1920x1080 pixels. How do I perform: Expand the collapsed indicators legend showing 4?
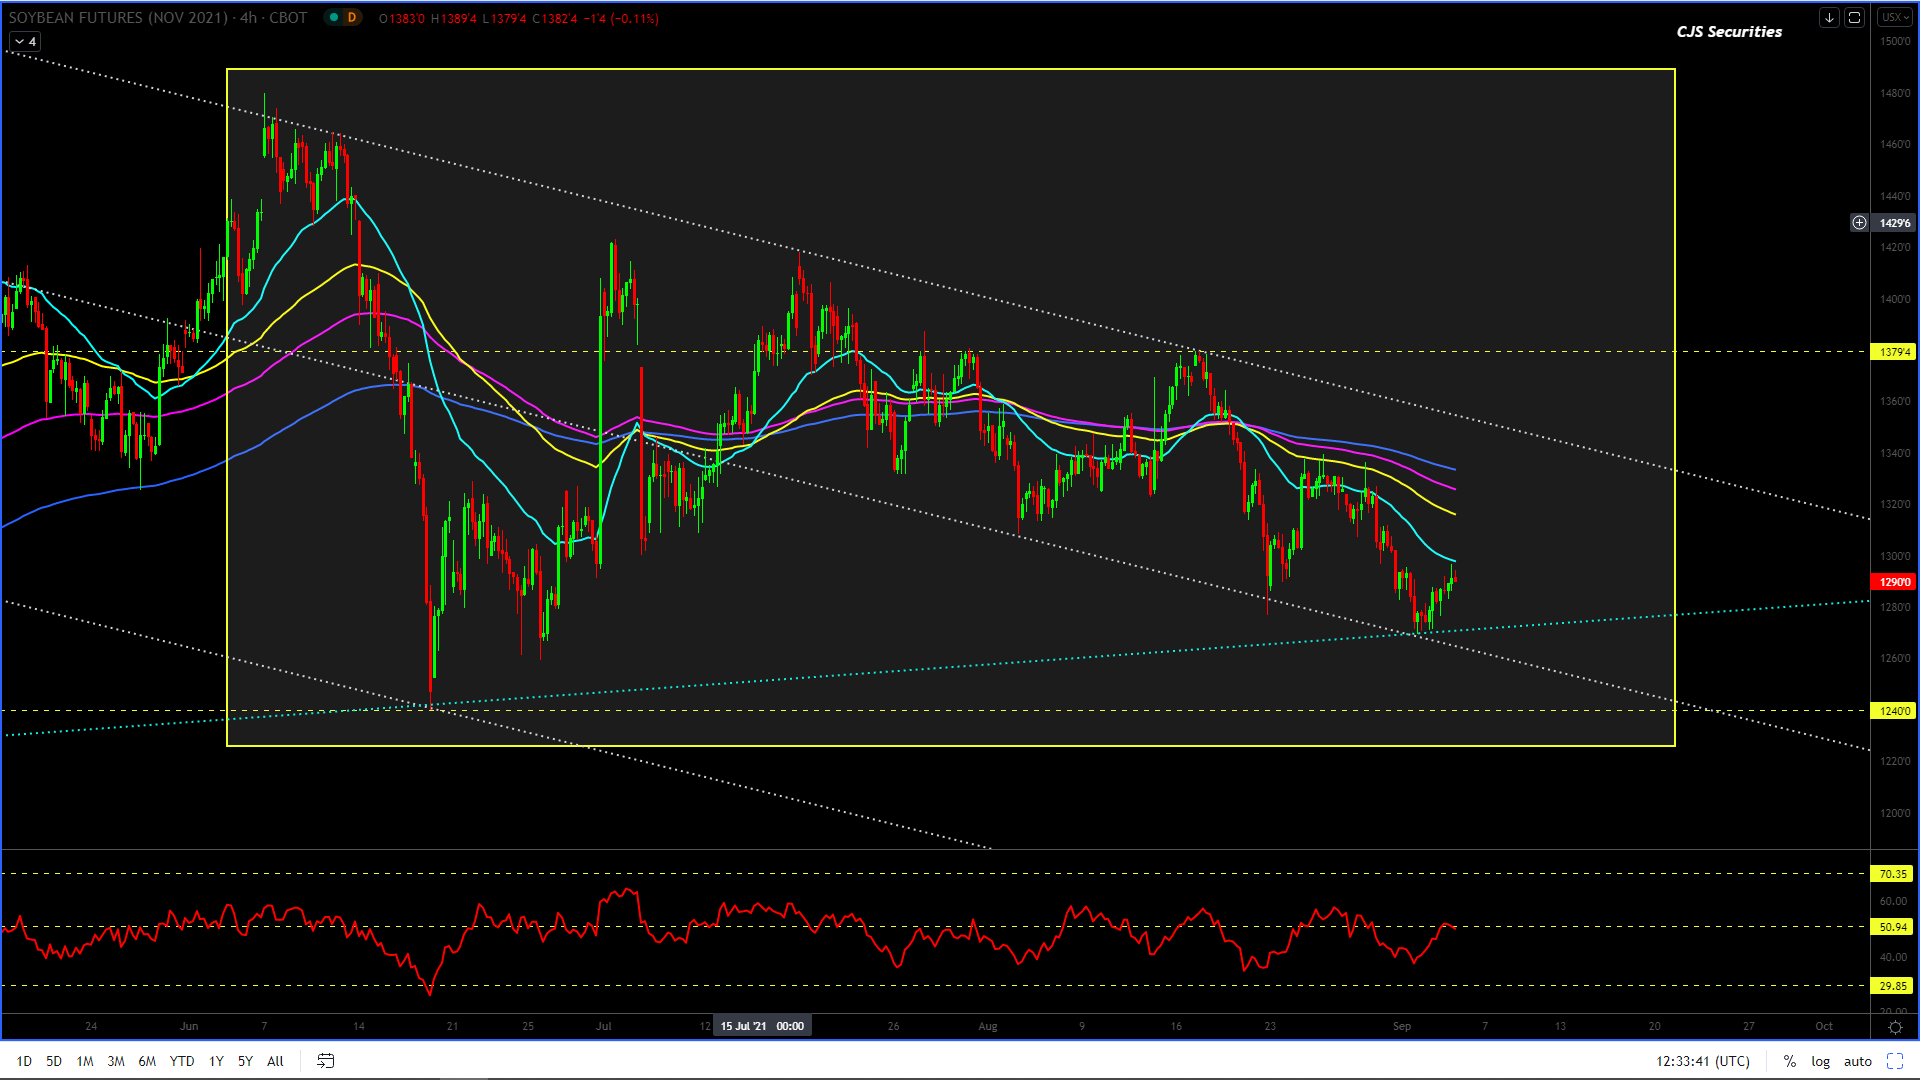(x=25, y=41)
